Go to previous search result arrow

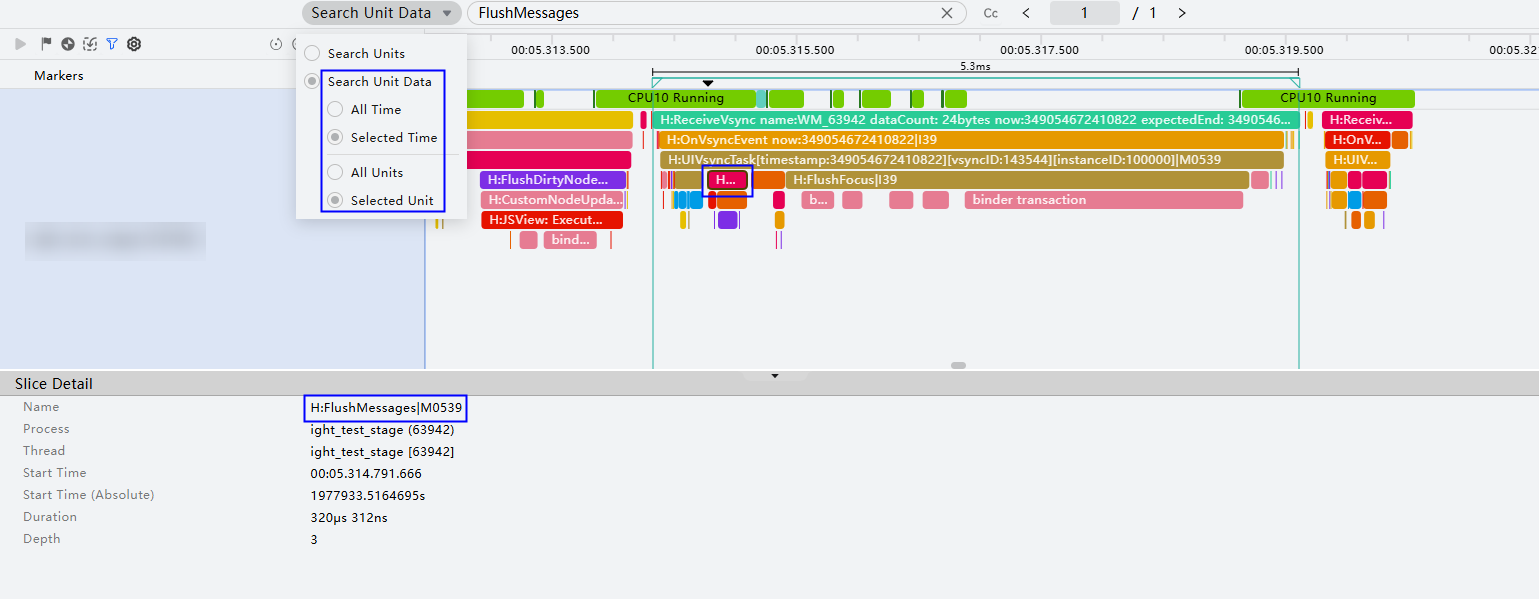[x=1026, y=13]
